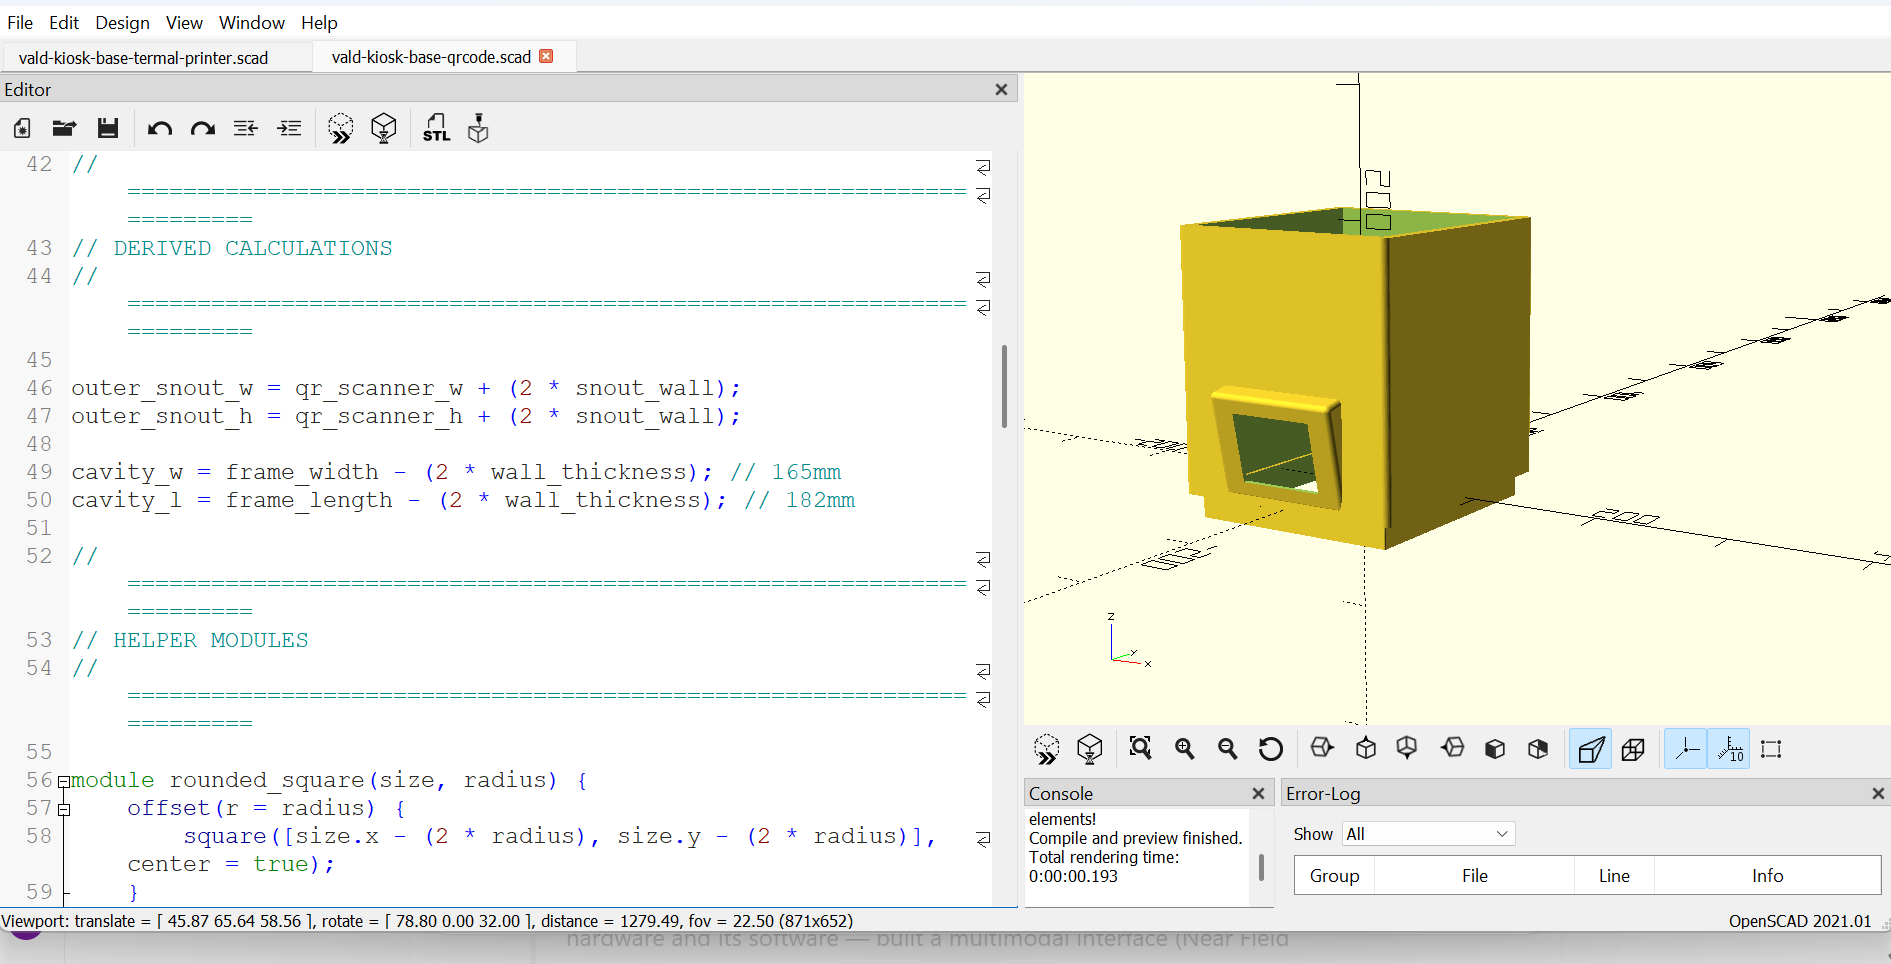1891x964 pixels.
Task: Toggle orthogonal projection
Action: (1634, 749)
